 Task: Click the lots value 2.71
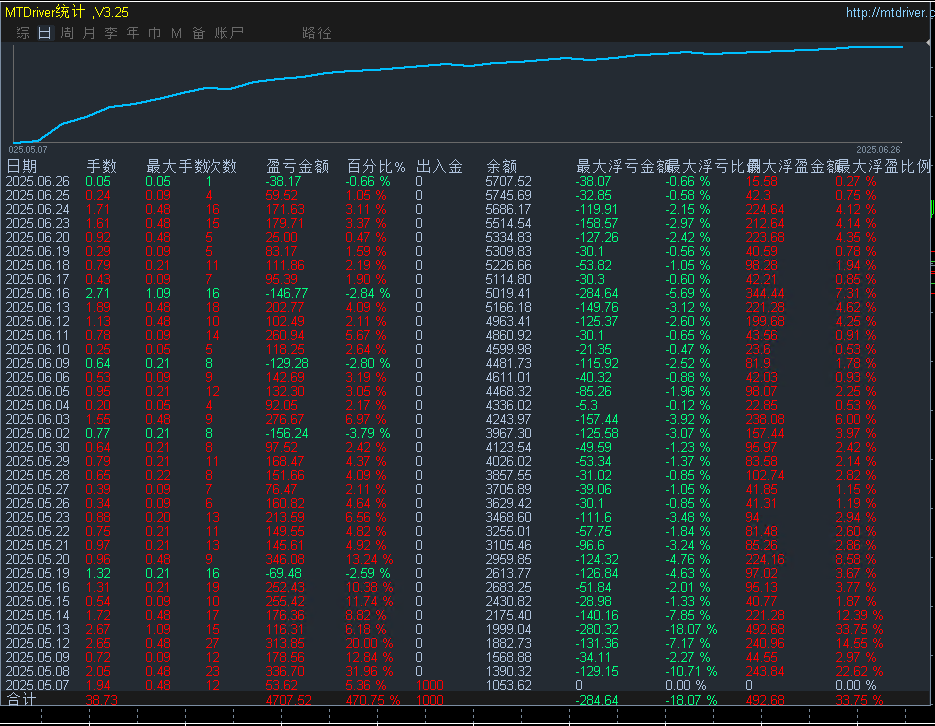(97, 293)
